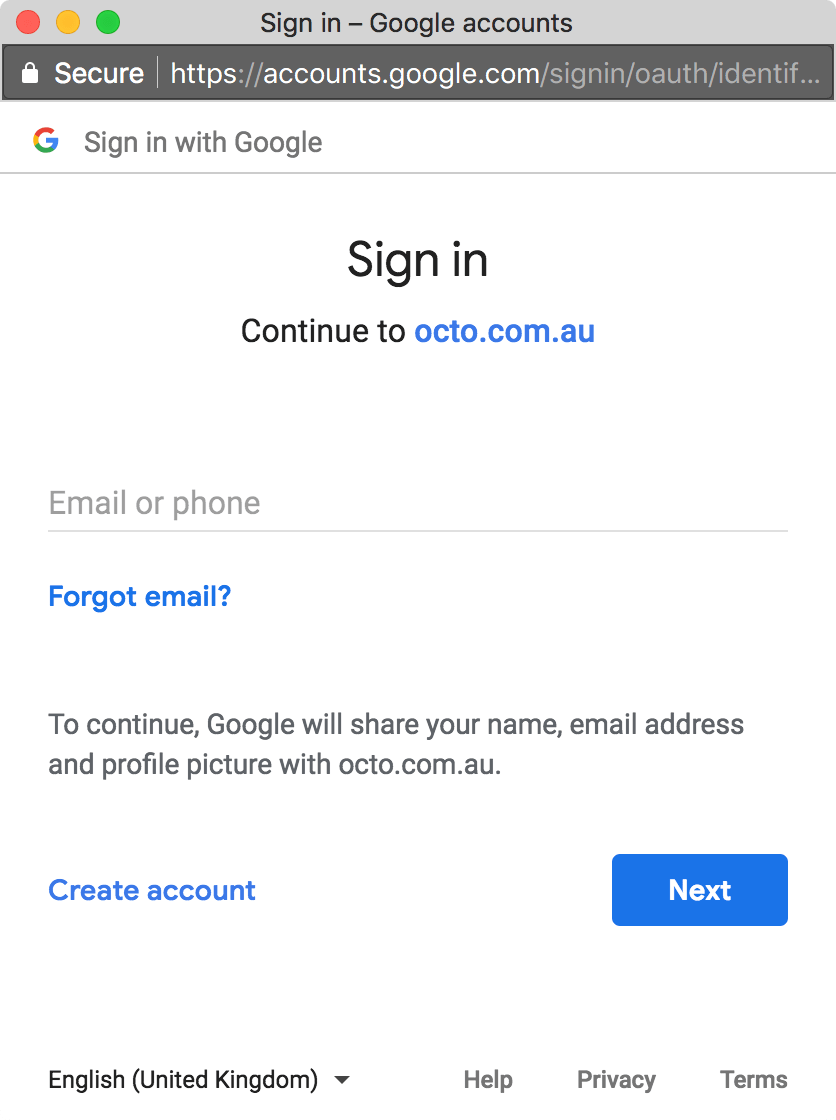836x1120 pixels.
Task: Click the green maximize window button
Action: (x=107, y=22)
